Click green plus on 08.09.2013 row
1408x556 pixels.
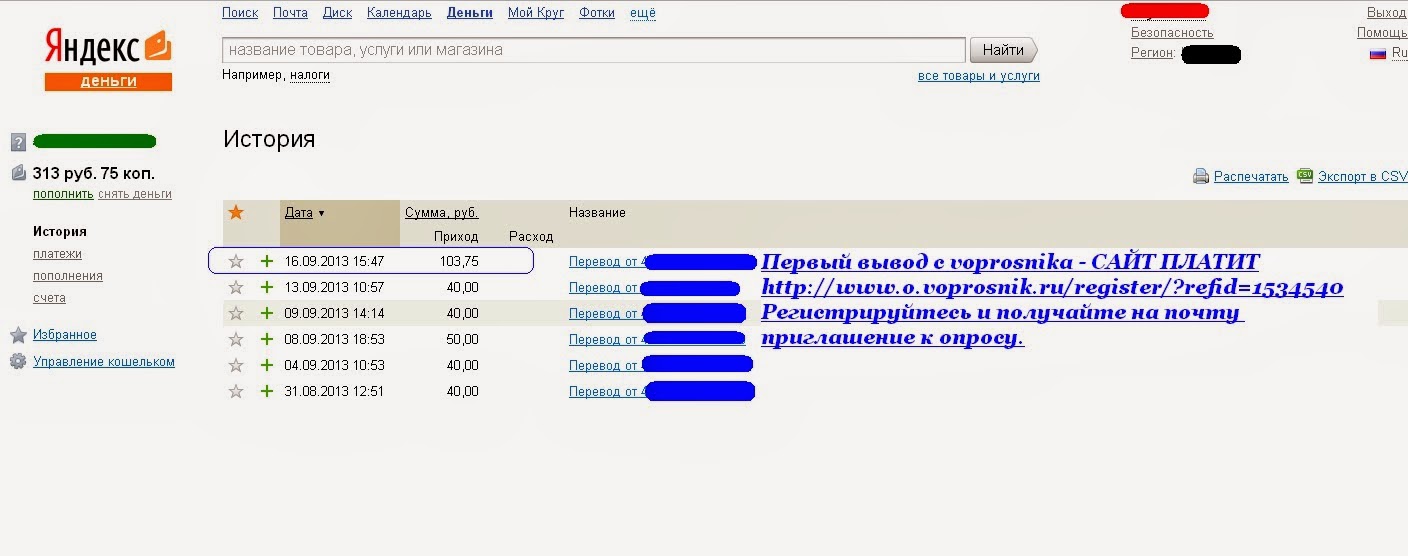[x=266, y=339]
